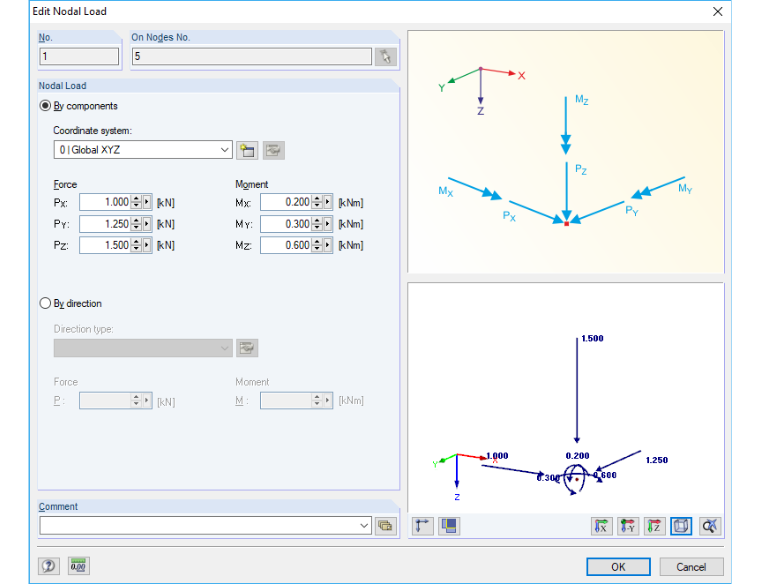Open the Mz value list arrow
The height and width of the screenshot is (584, 760).
[x=328, y=245]
